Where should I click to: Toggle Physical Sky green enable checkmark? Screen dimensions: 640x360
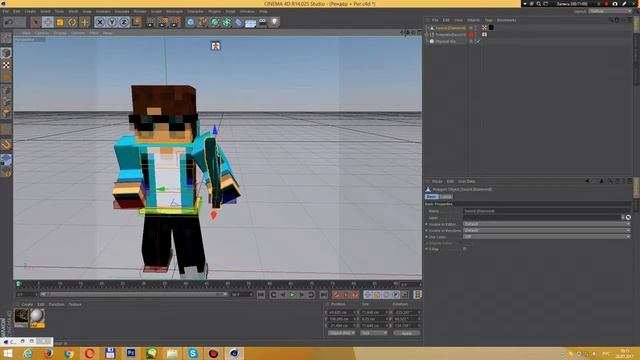[x=478, y=41]
